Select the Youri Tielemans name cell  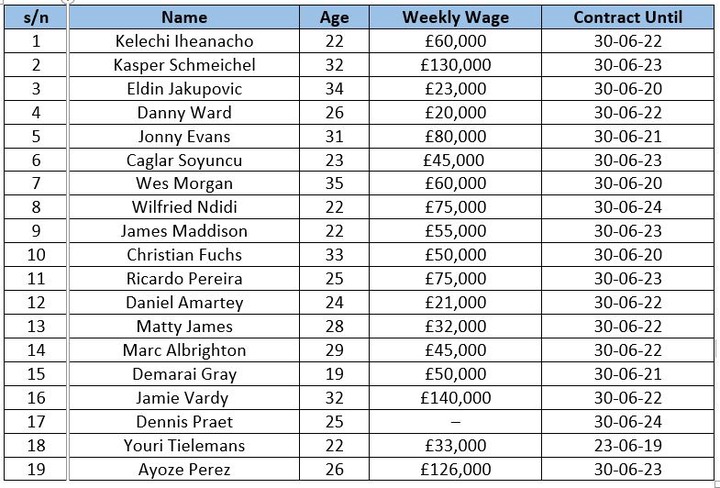coord(184,445)
